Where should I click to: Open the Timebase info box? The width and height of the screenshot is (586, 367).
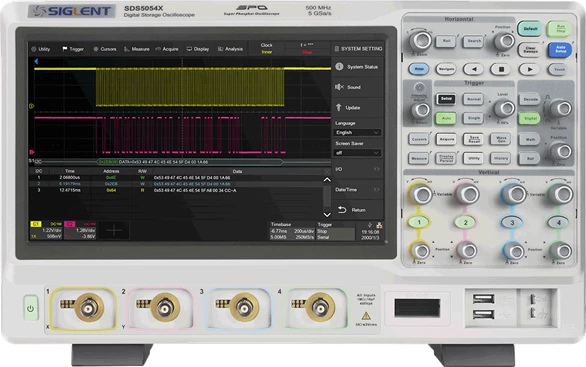[x=292, y=231]
